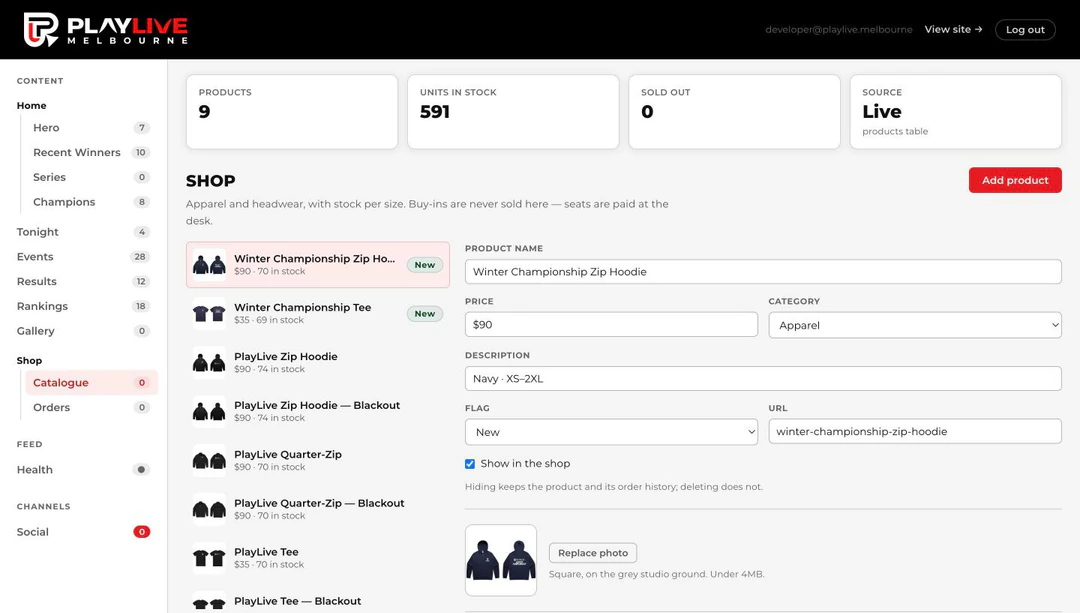Click the Products count card
The image size is (1080, 613).
292,112
